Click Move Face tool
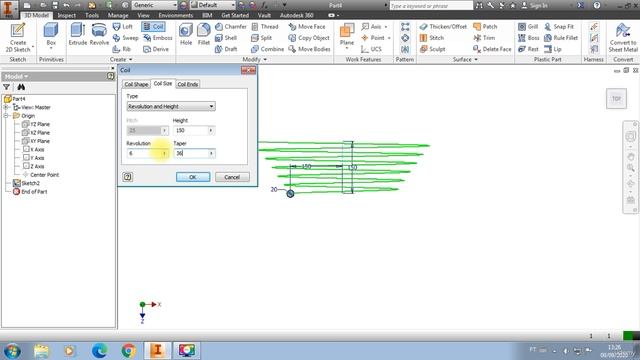640x360 pixels. tap(307, 27)
